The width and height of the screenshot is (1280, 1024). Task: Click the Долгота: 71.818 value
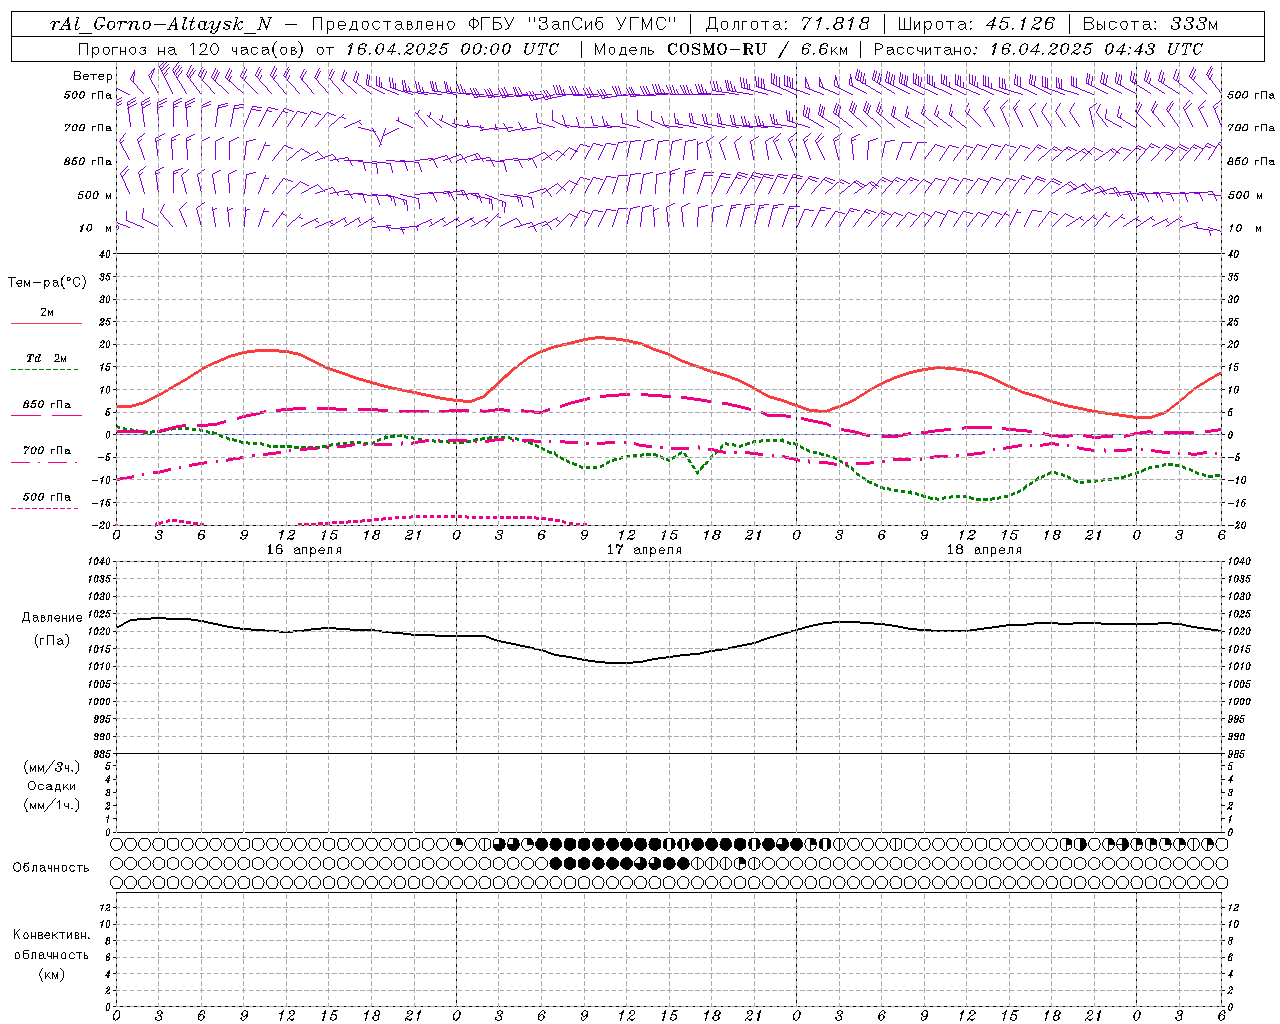click(x=788, y=25)
